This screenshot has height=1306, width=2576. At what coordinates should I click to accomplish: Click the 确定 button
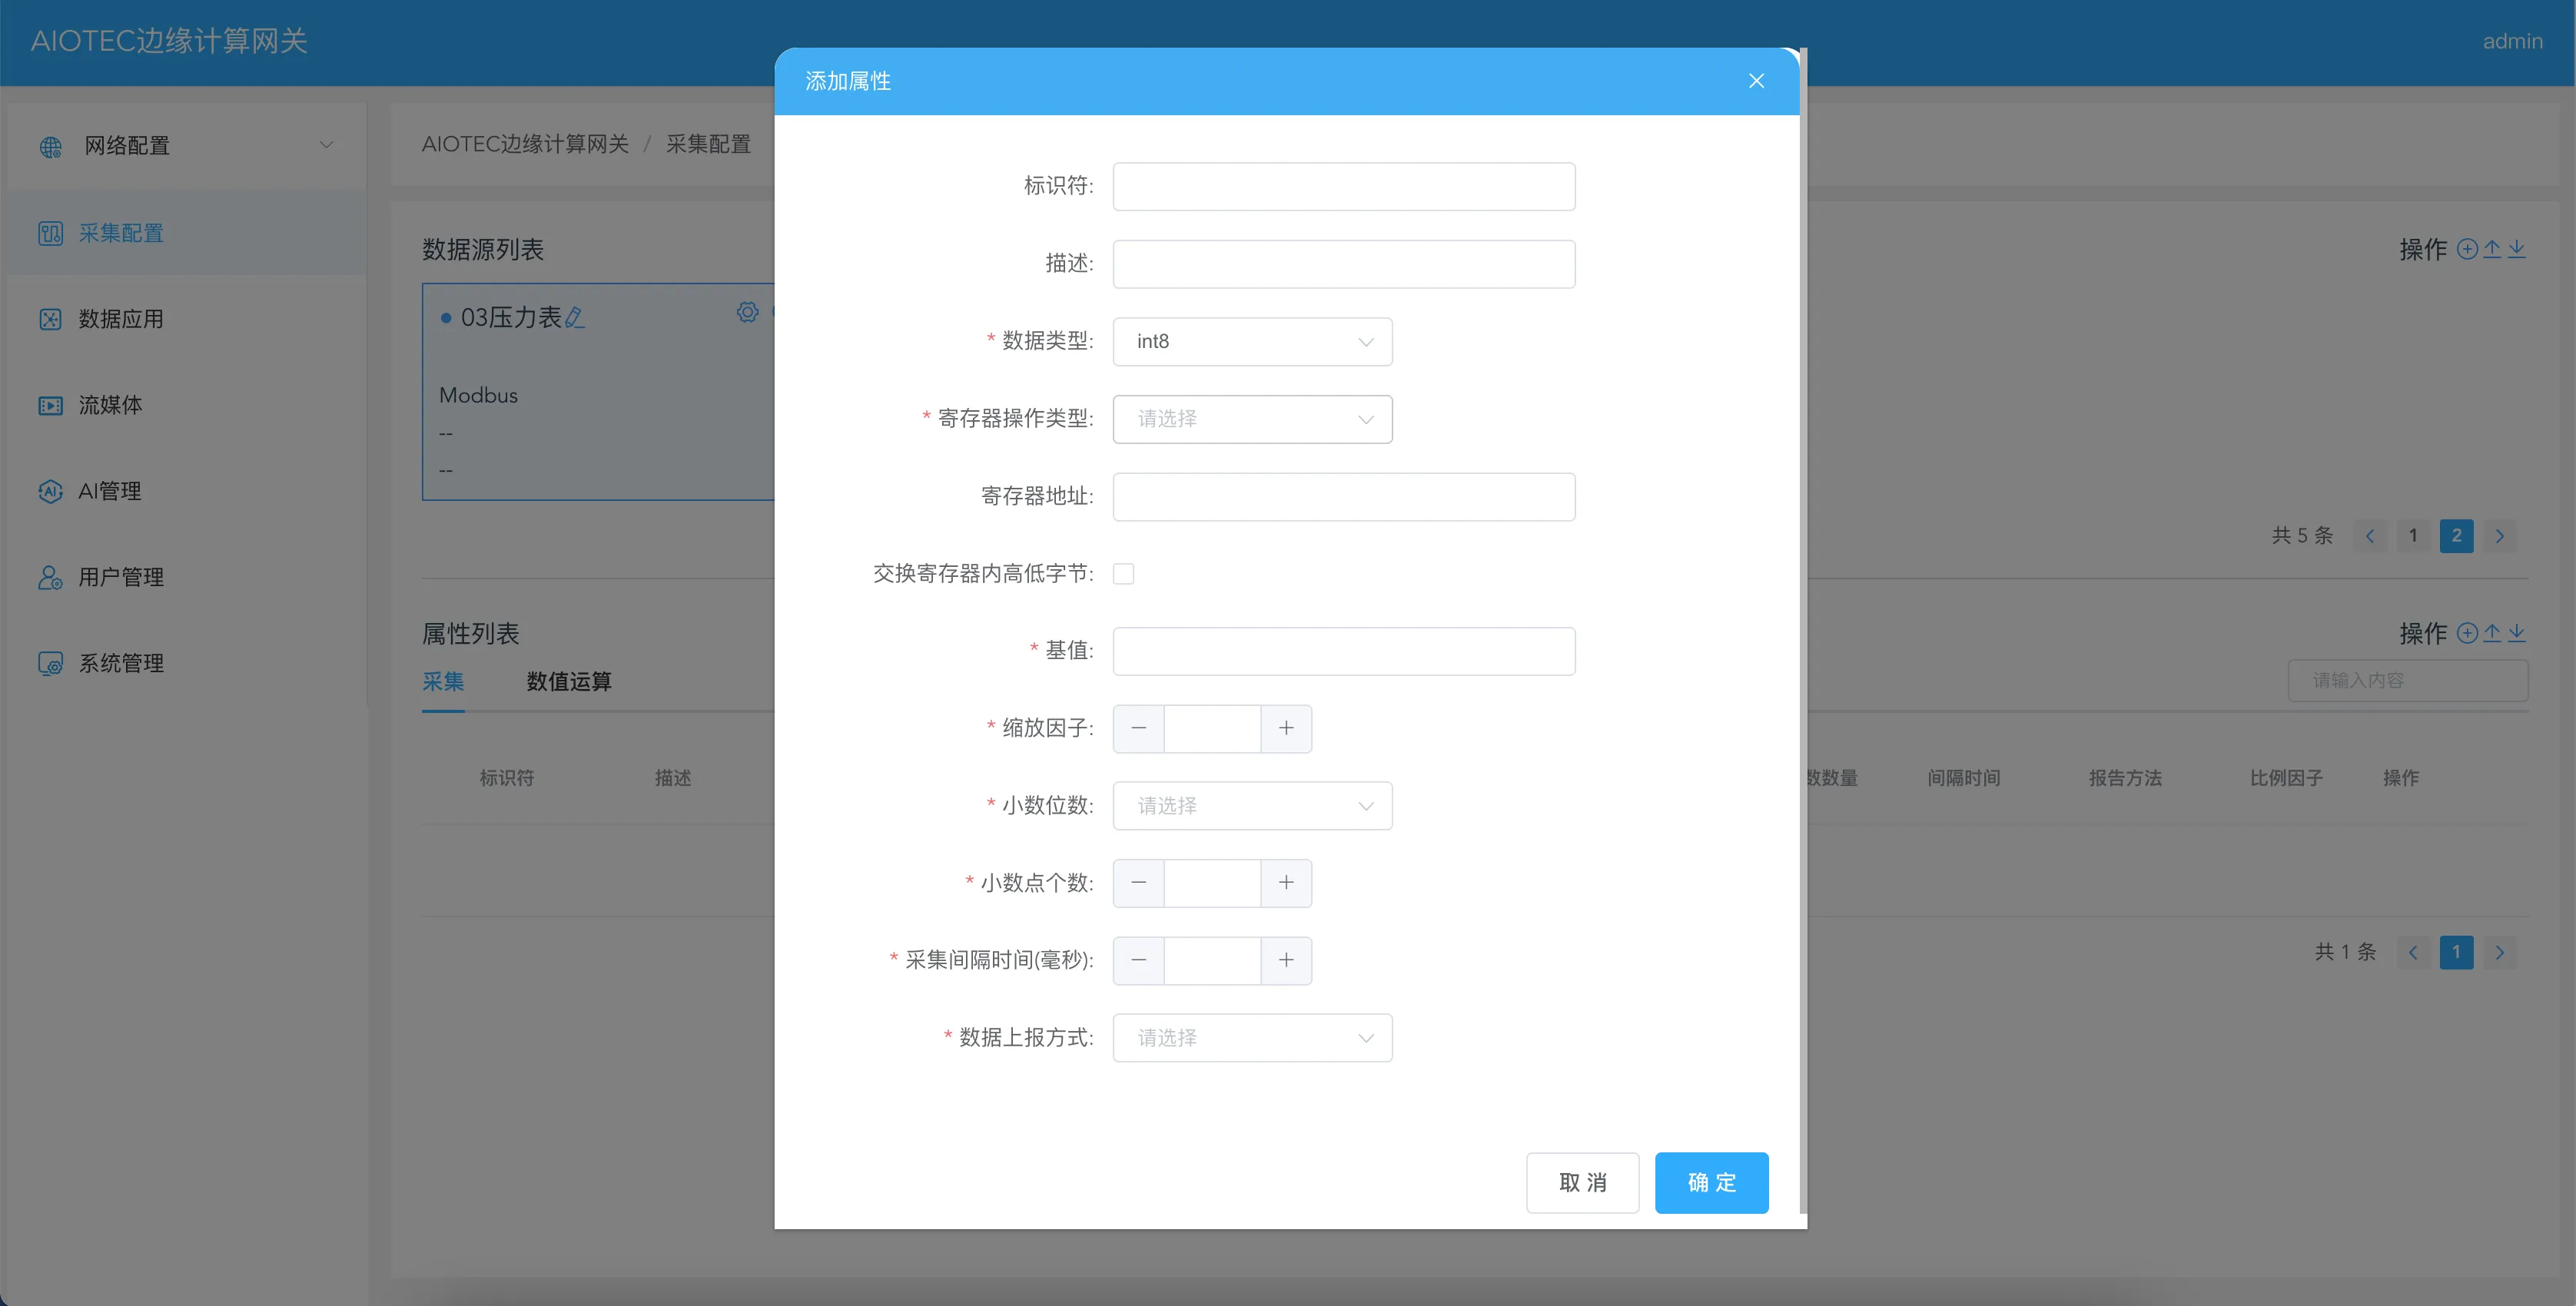(x=1711, y=1183)
